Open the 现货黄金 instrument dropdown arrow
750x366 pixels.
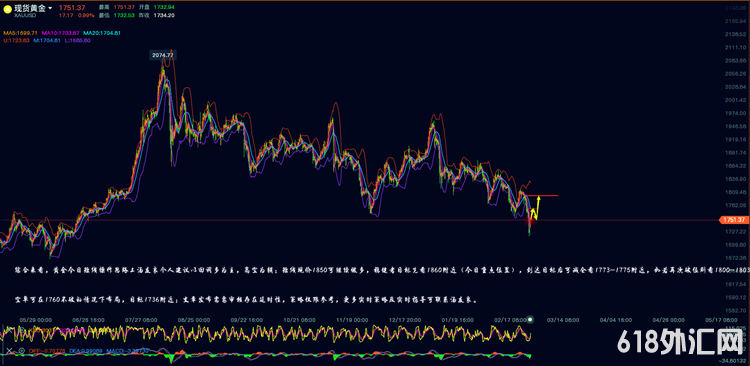pos(50,8)
